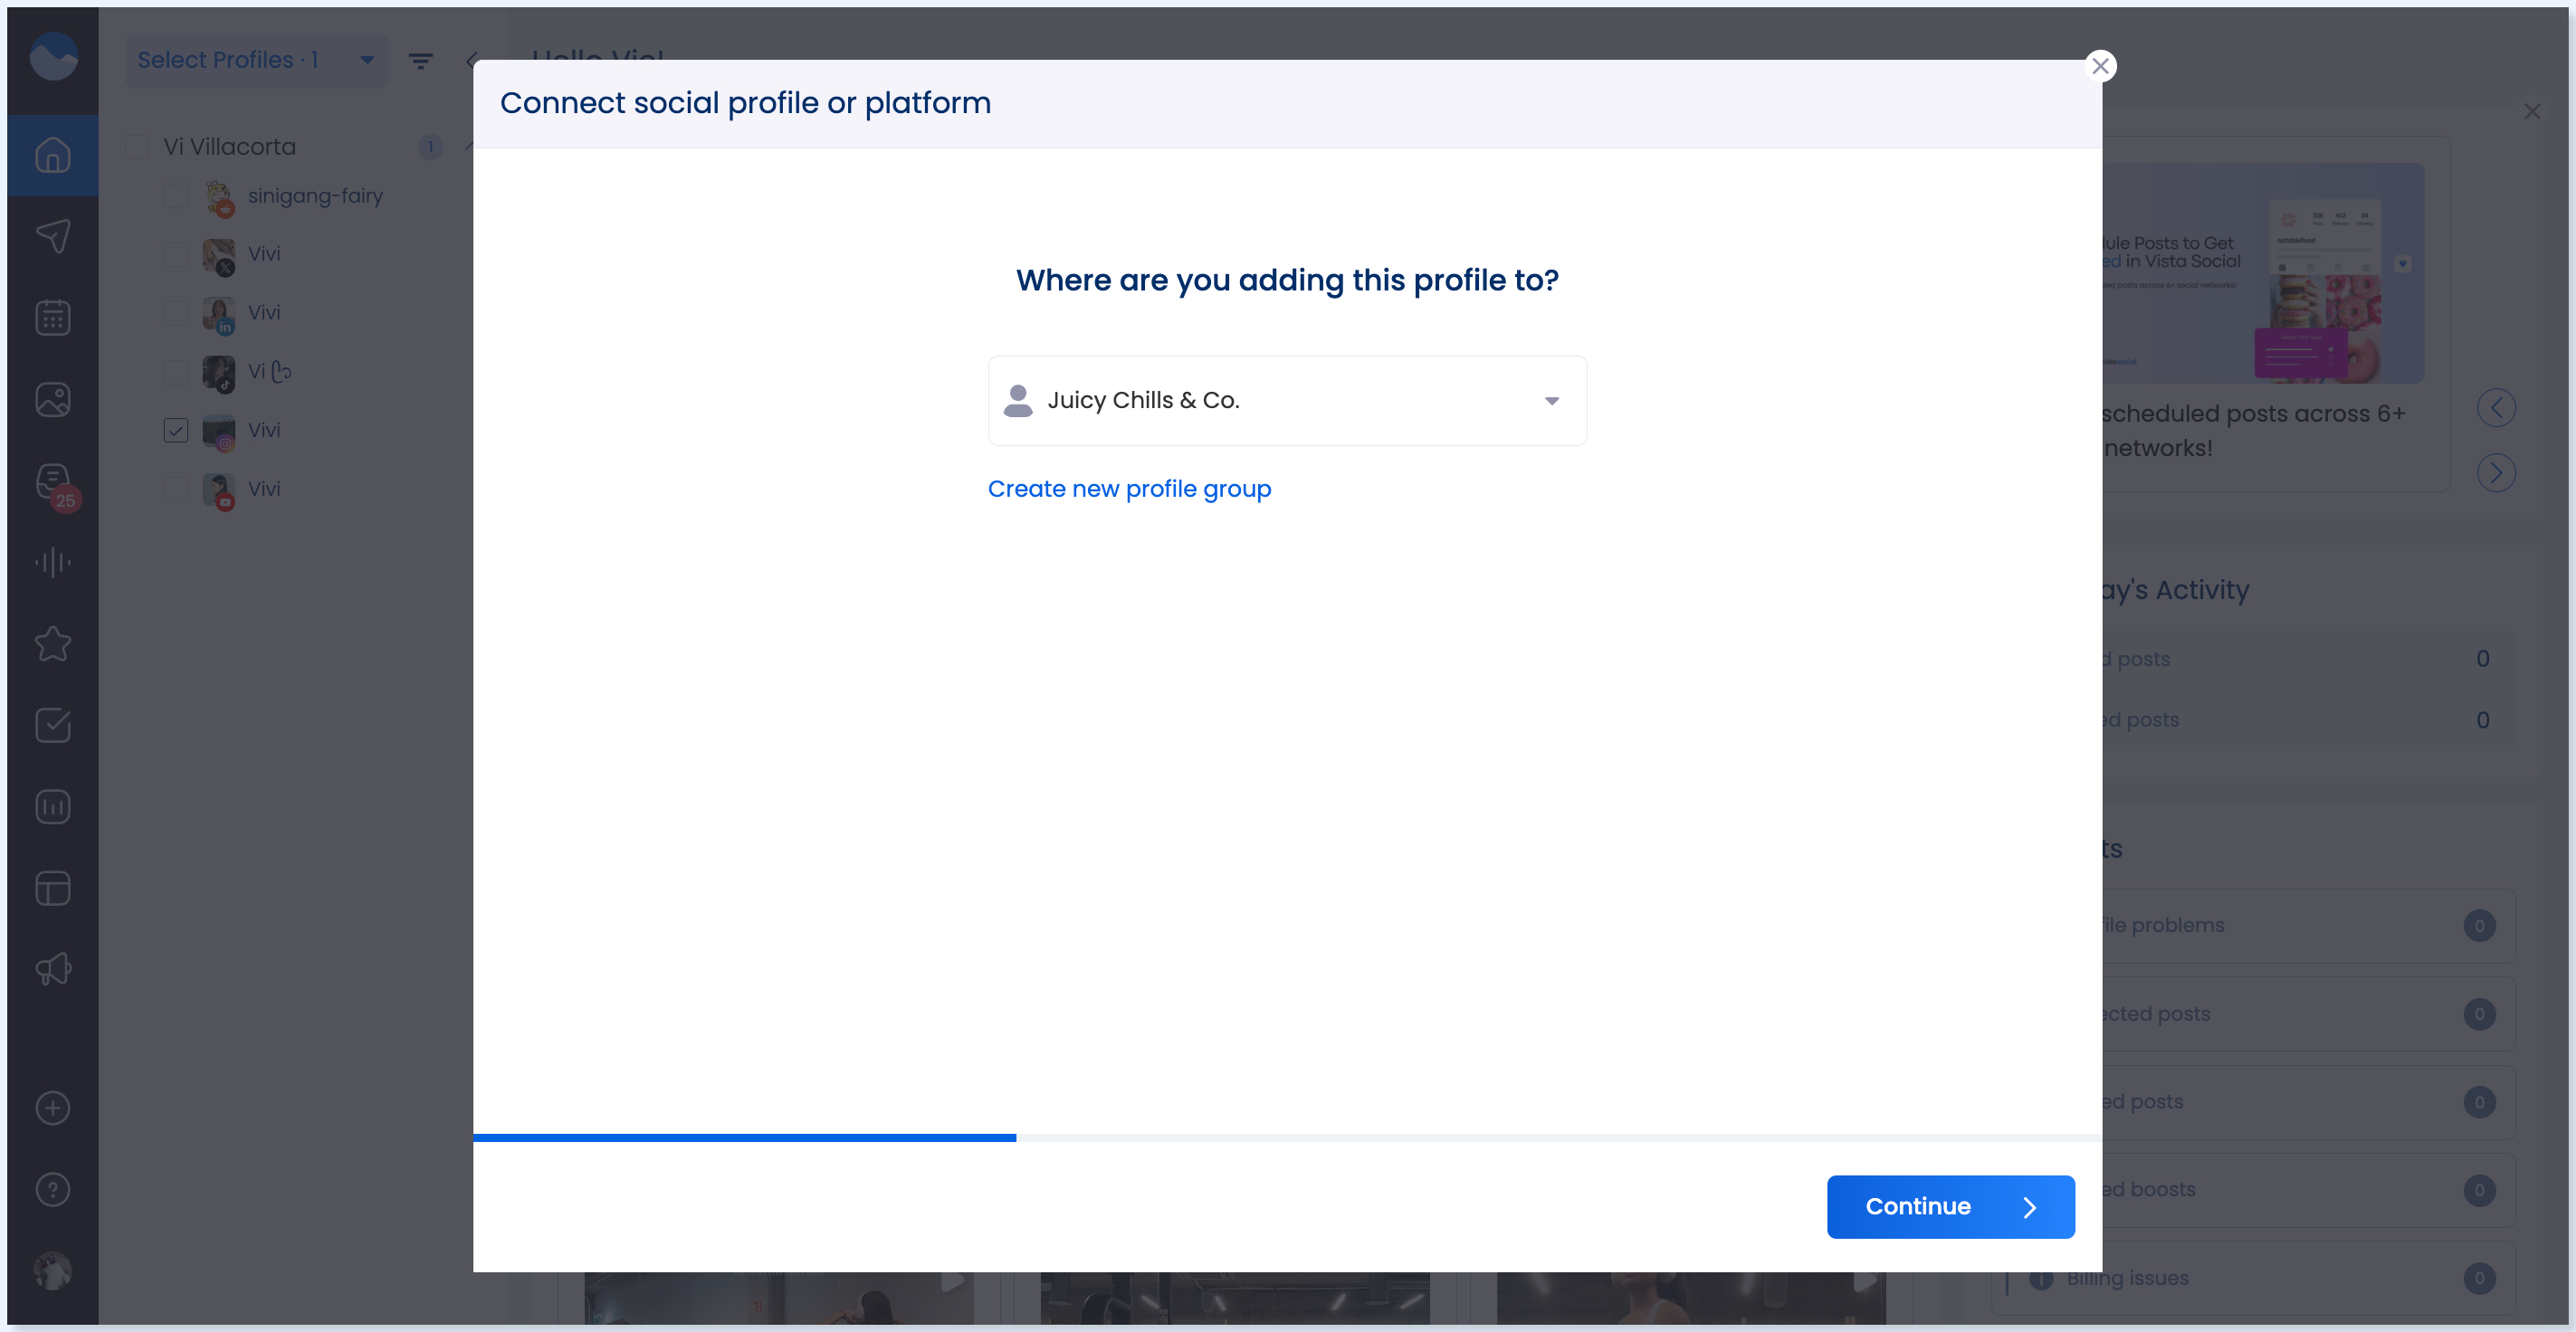
Task: Click the dropdown arrow in profile group field
Action: 1551,401
